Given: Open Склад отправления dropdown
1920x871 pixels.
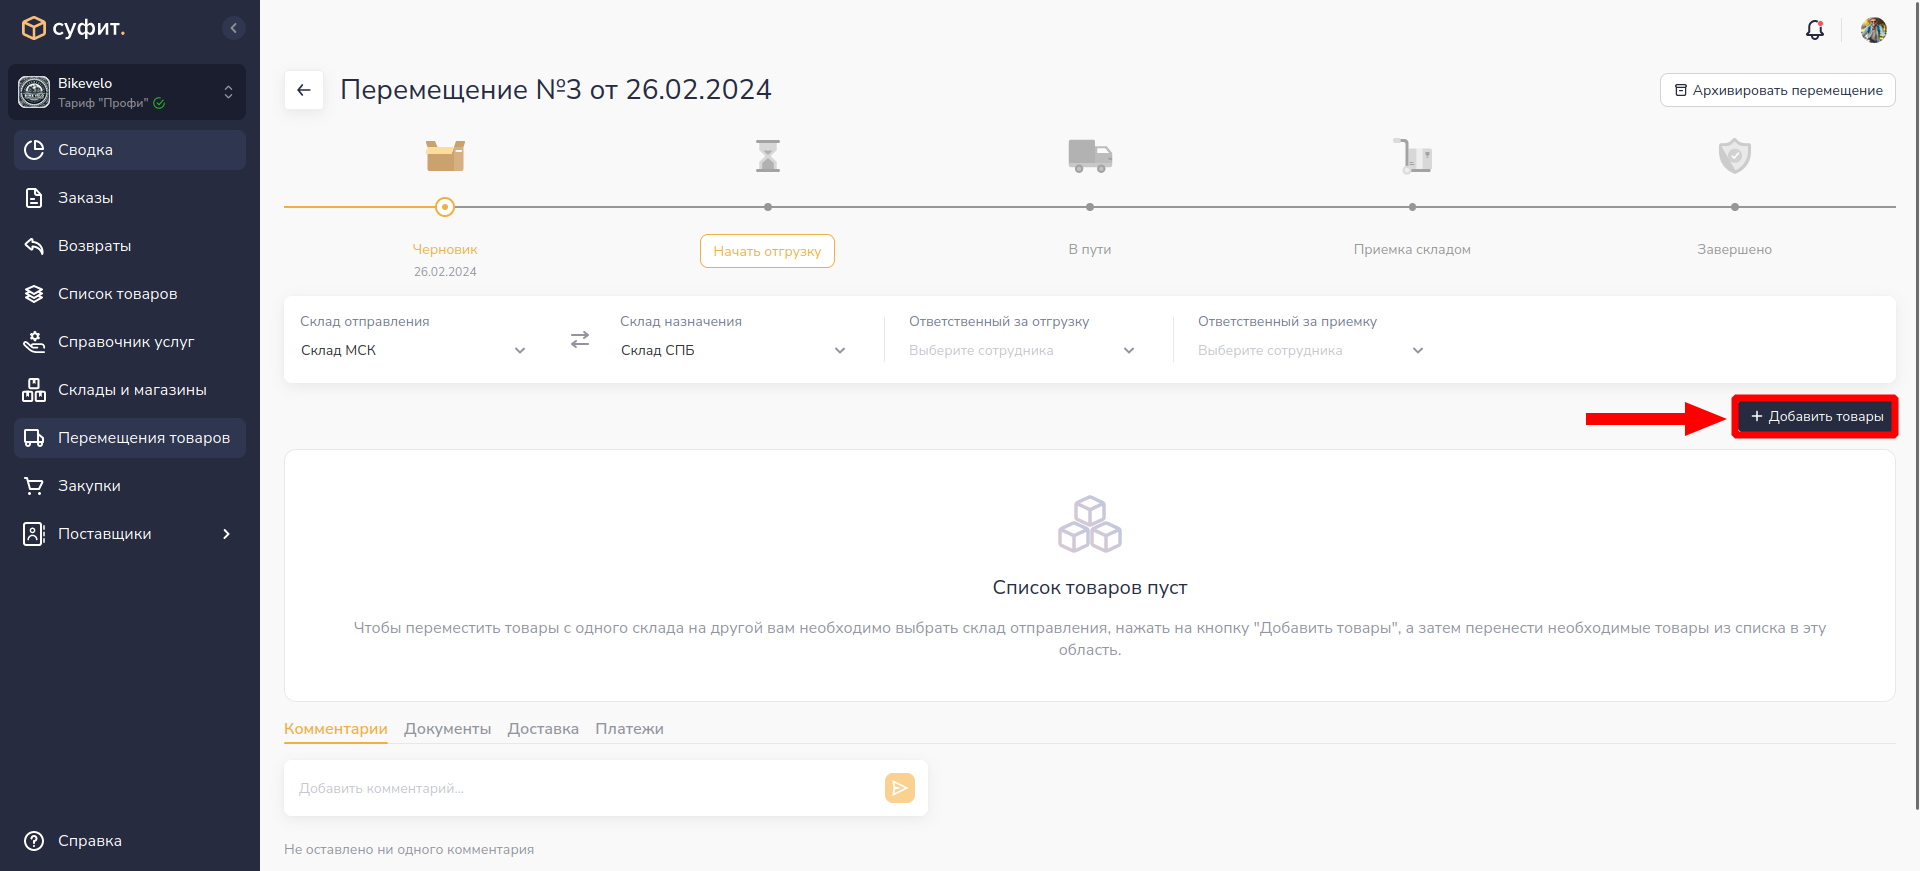Looking at the screenshot, I should (413, 350).
